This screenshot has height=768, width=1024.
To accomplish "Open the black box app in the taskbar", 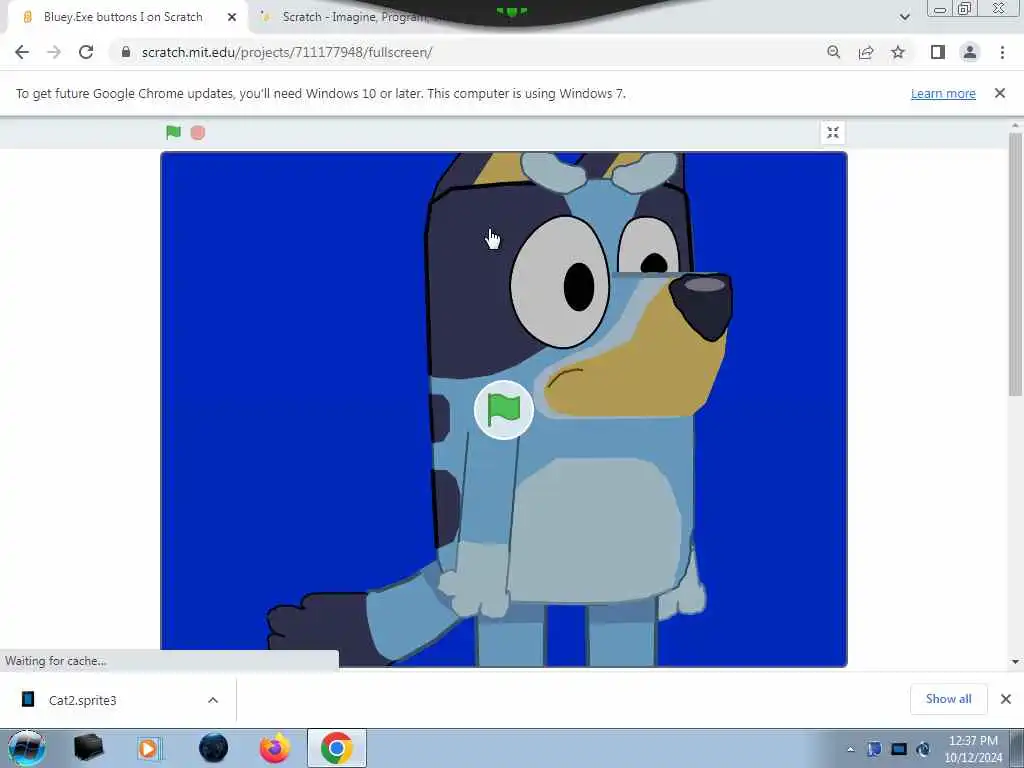I will pos(89,748).
